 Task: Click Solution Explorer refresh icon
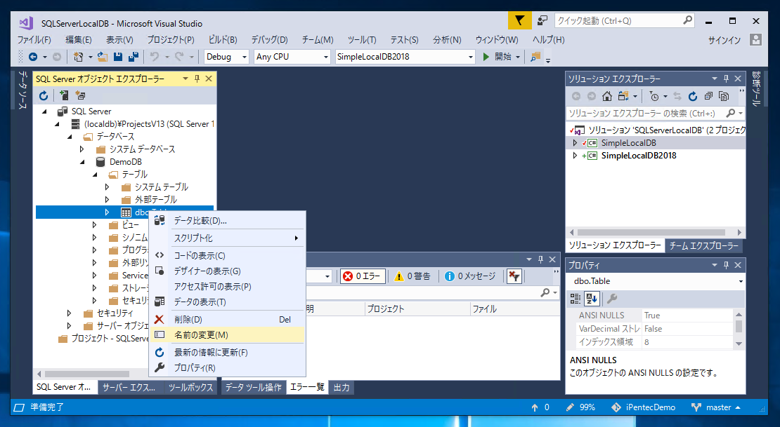pyautogui.click(x=693, y=96)
